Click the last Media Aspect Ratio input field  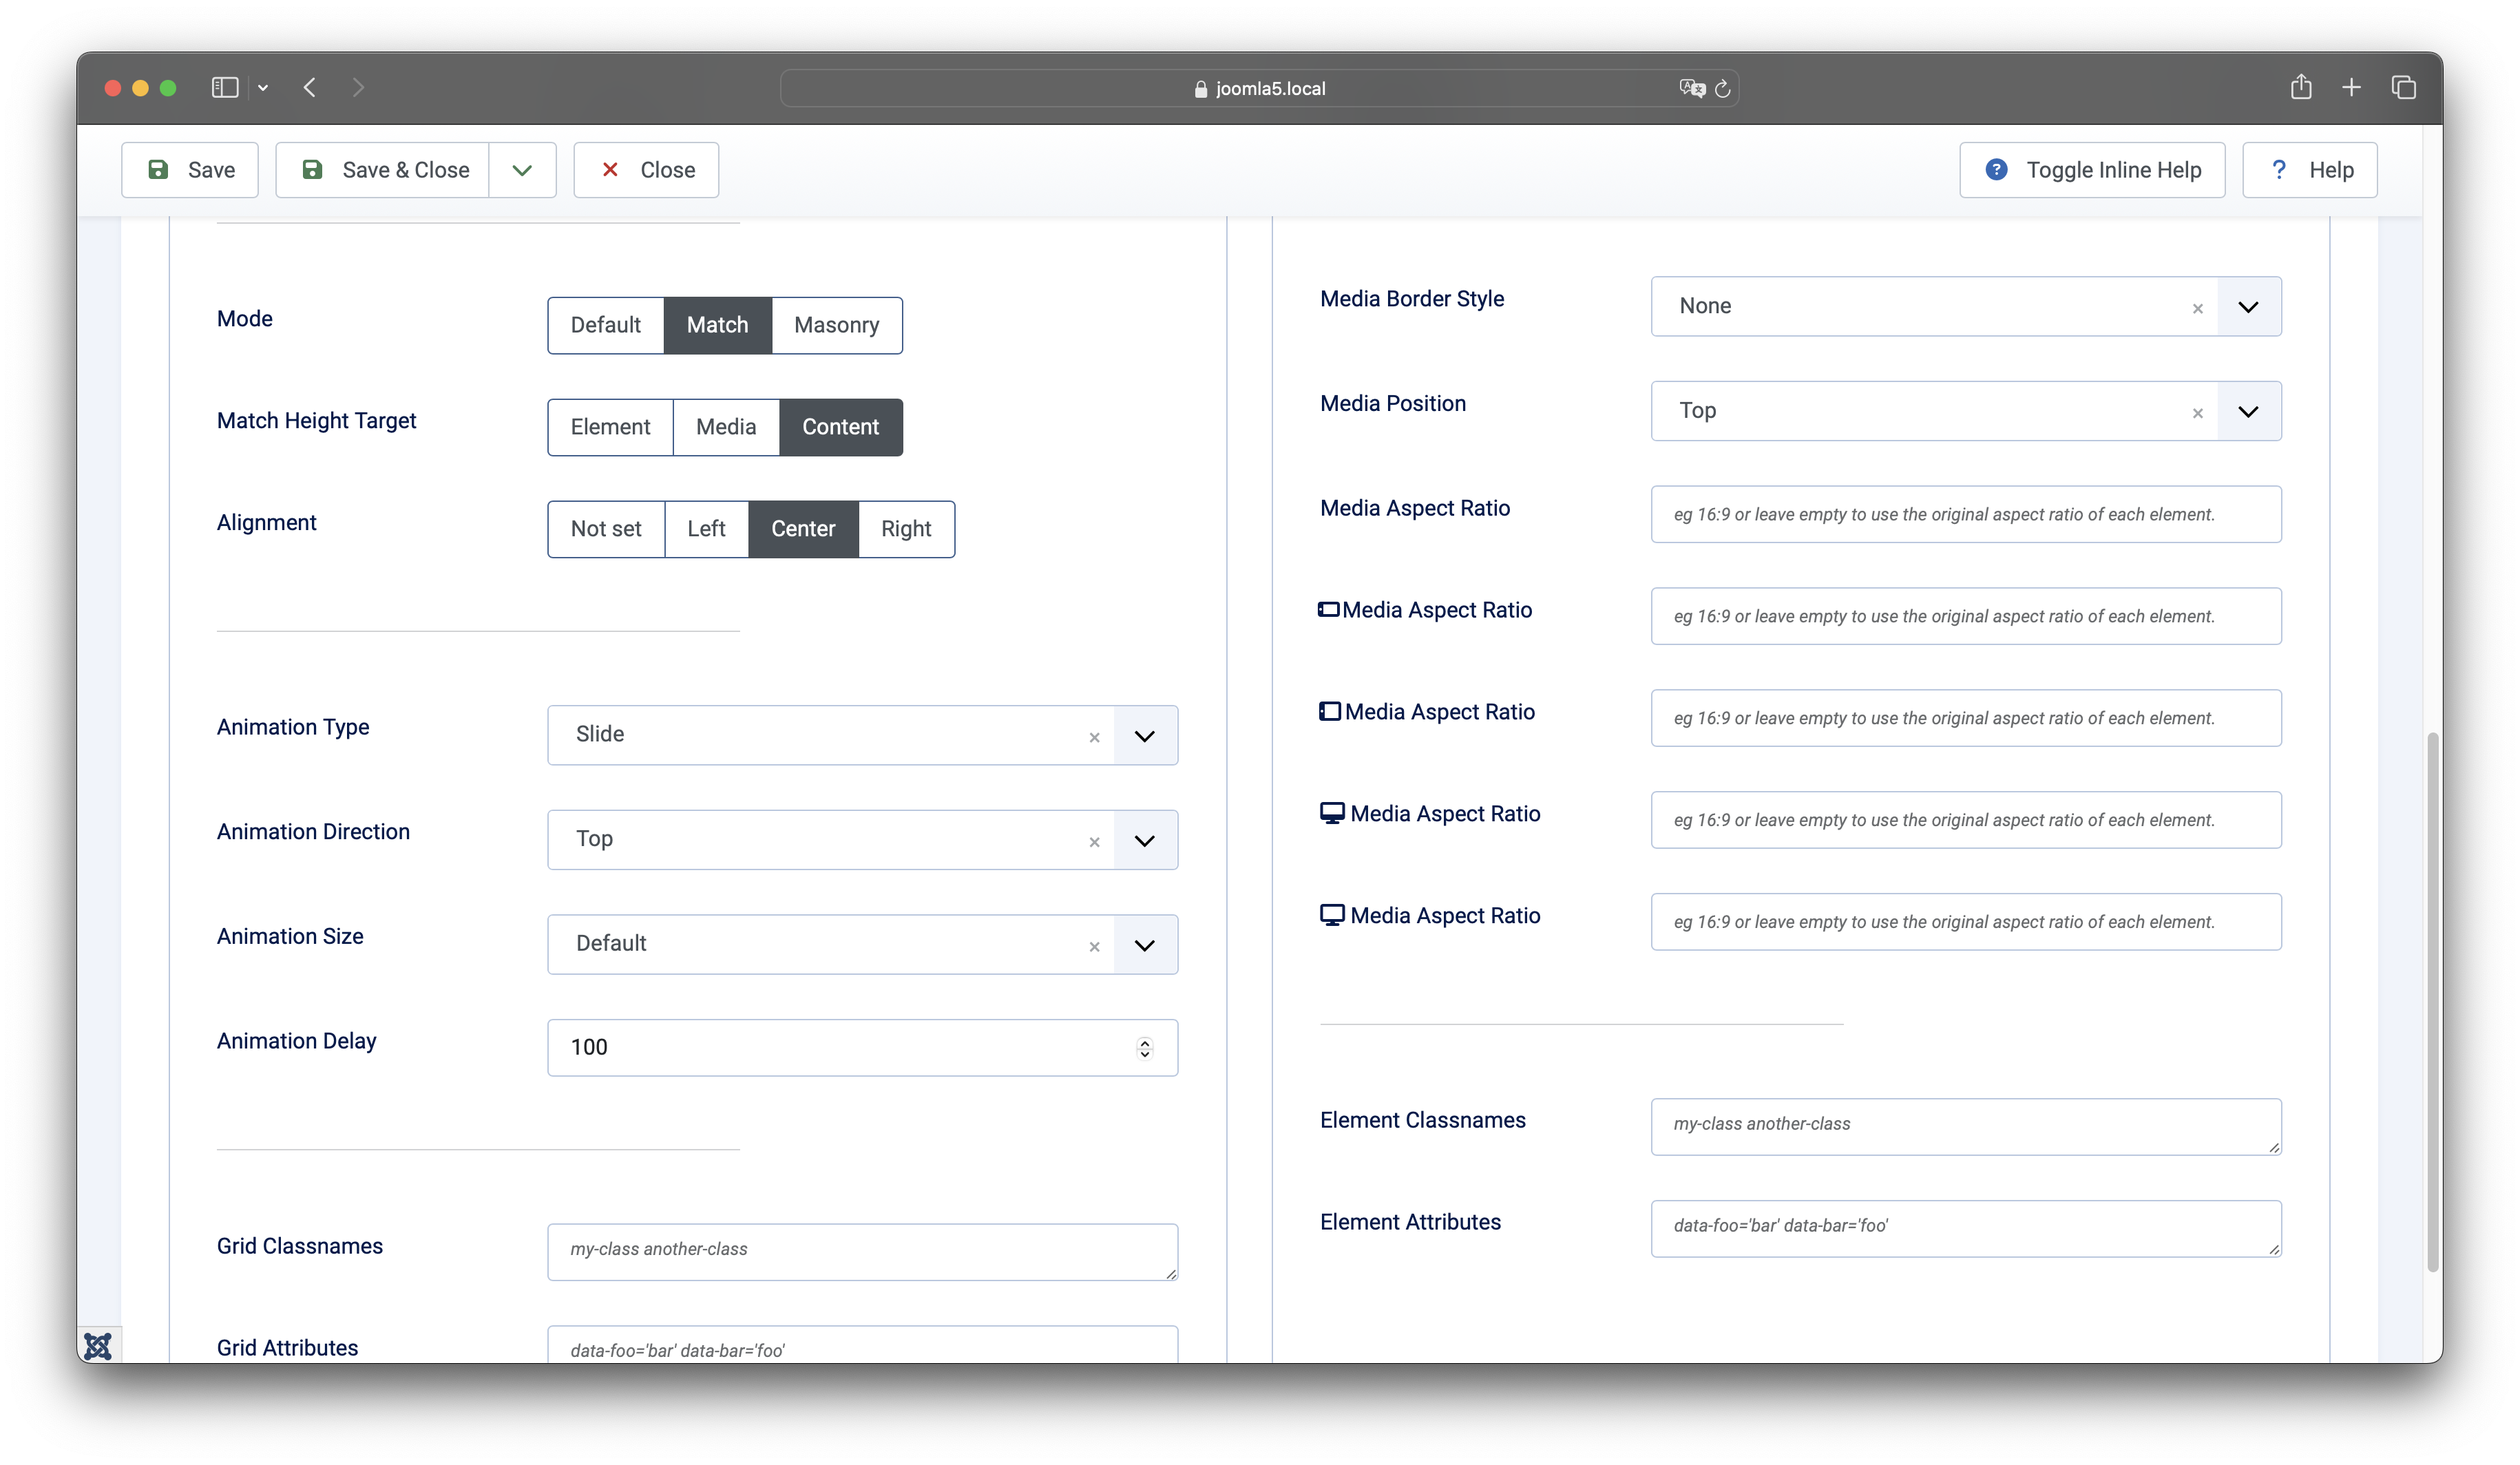pos(1966,922)
